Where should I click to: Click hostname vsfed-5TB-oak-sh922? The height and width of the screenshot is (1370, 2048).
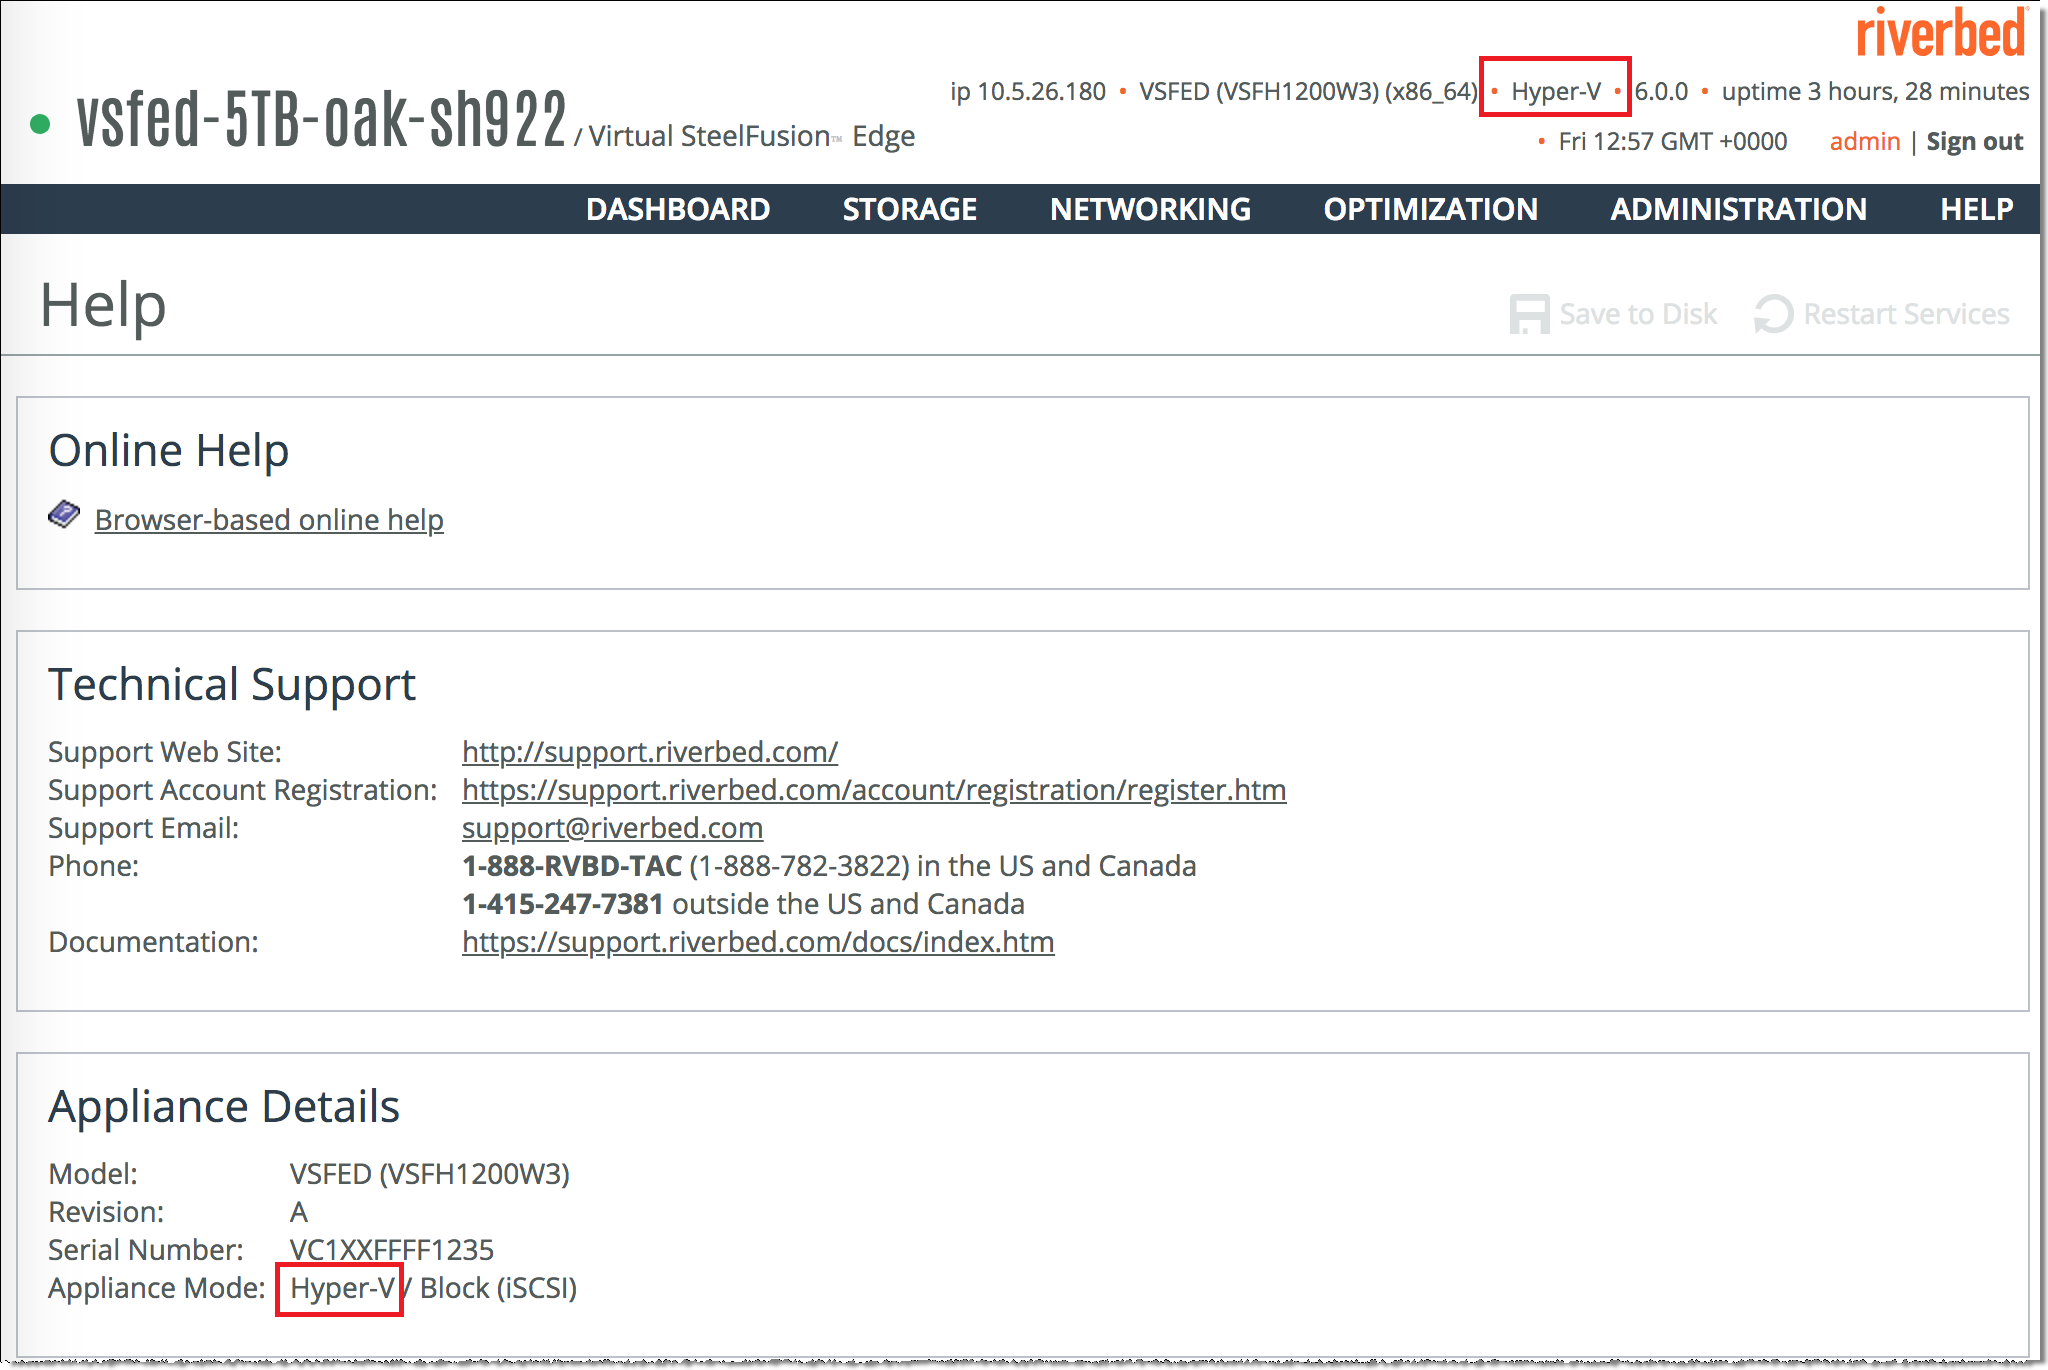point(322,120)
